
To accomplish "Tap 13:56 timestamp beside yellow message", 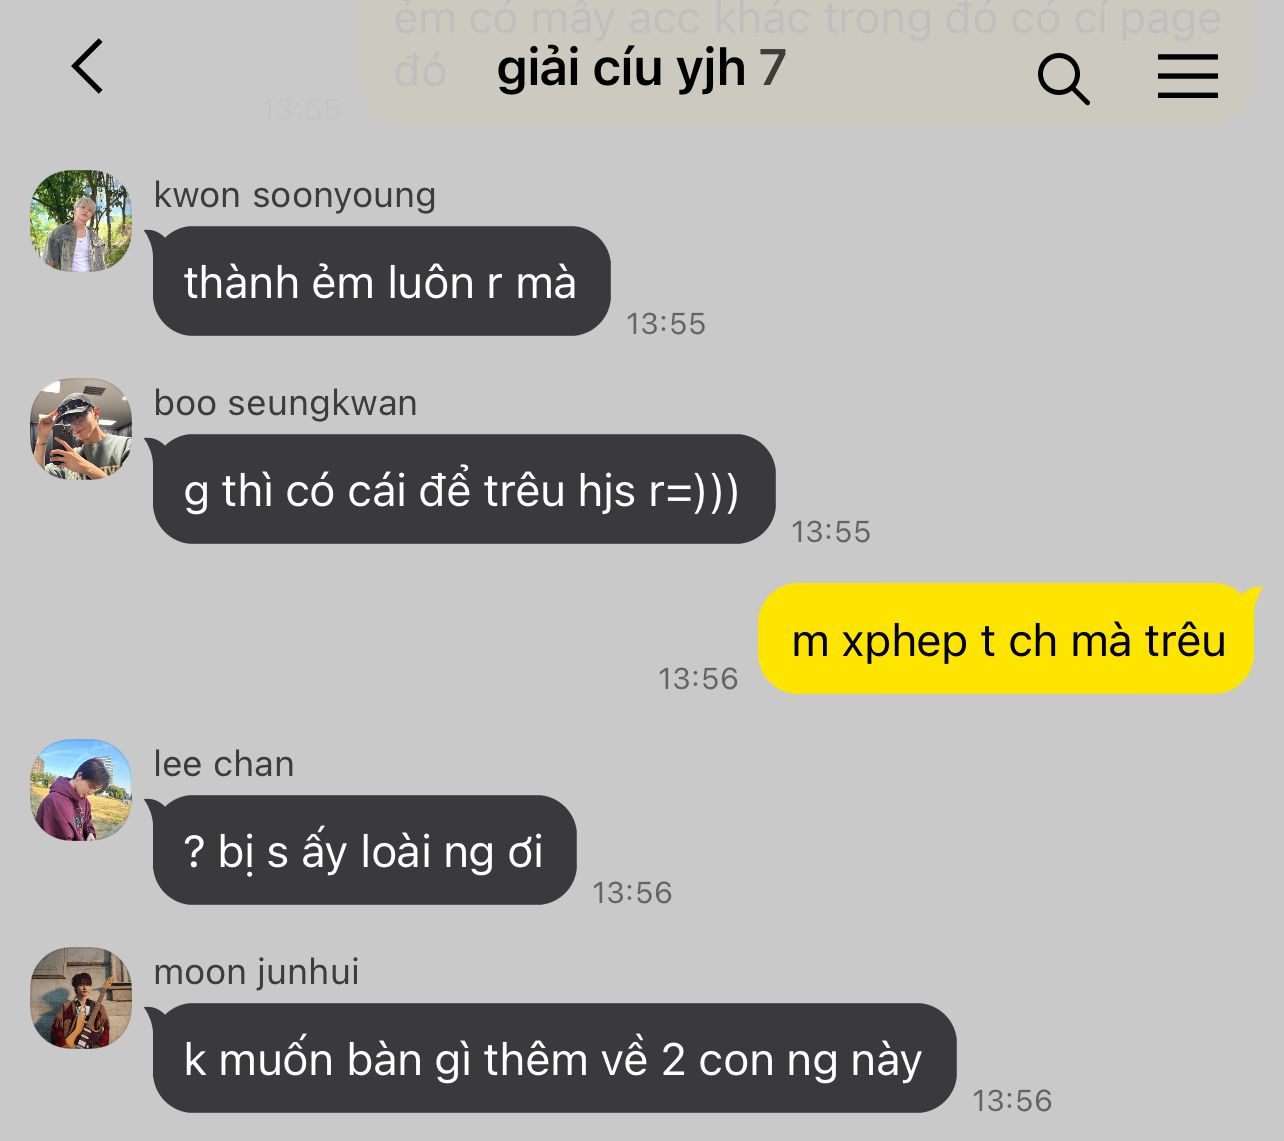I will click(698, 678).
